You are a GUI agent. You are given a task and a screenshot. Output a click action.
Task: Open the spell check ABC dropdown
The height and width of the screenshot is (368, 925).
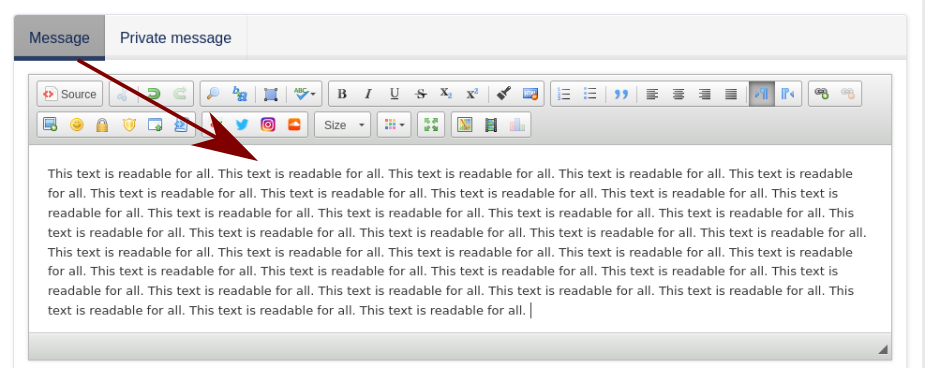[x=304, y=94]
